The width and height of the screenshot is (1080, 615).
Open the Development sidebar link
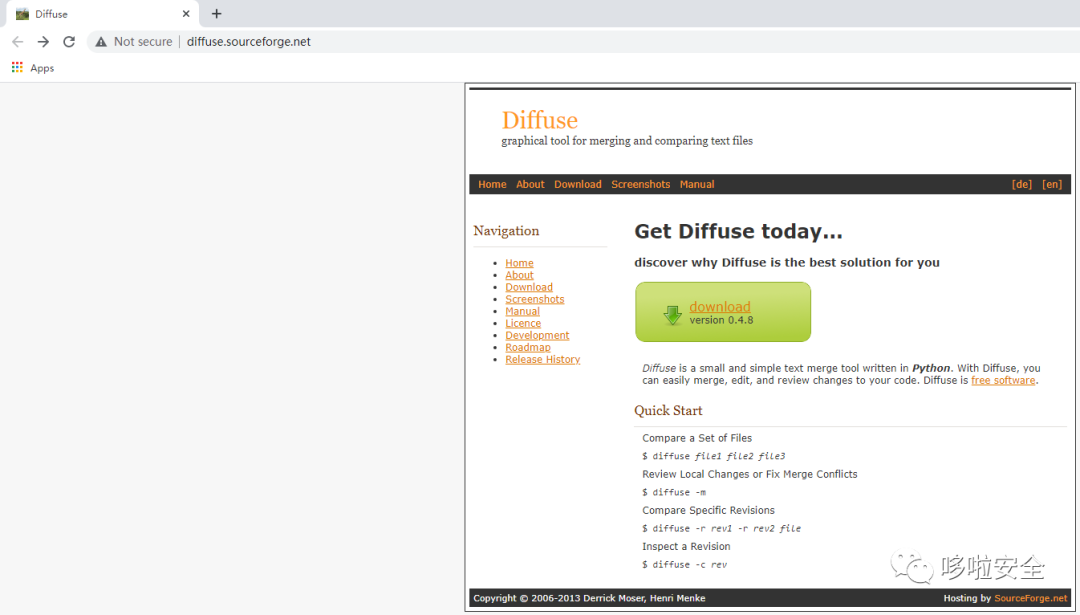[x=537, y=335]
